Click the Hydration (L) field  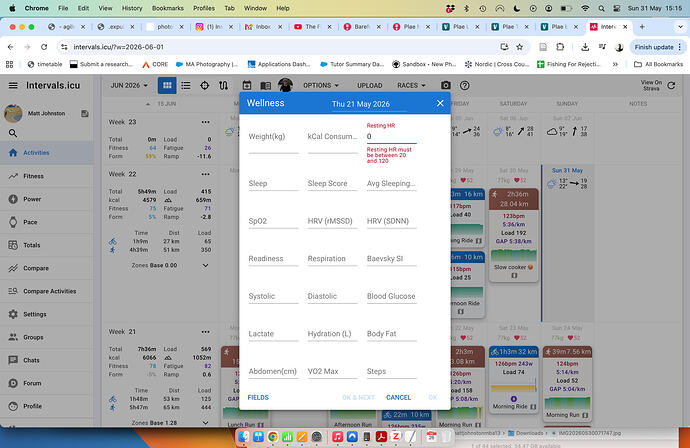[x=333, y=334]
